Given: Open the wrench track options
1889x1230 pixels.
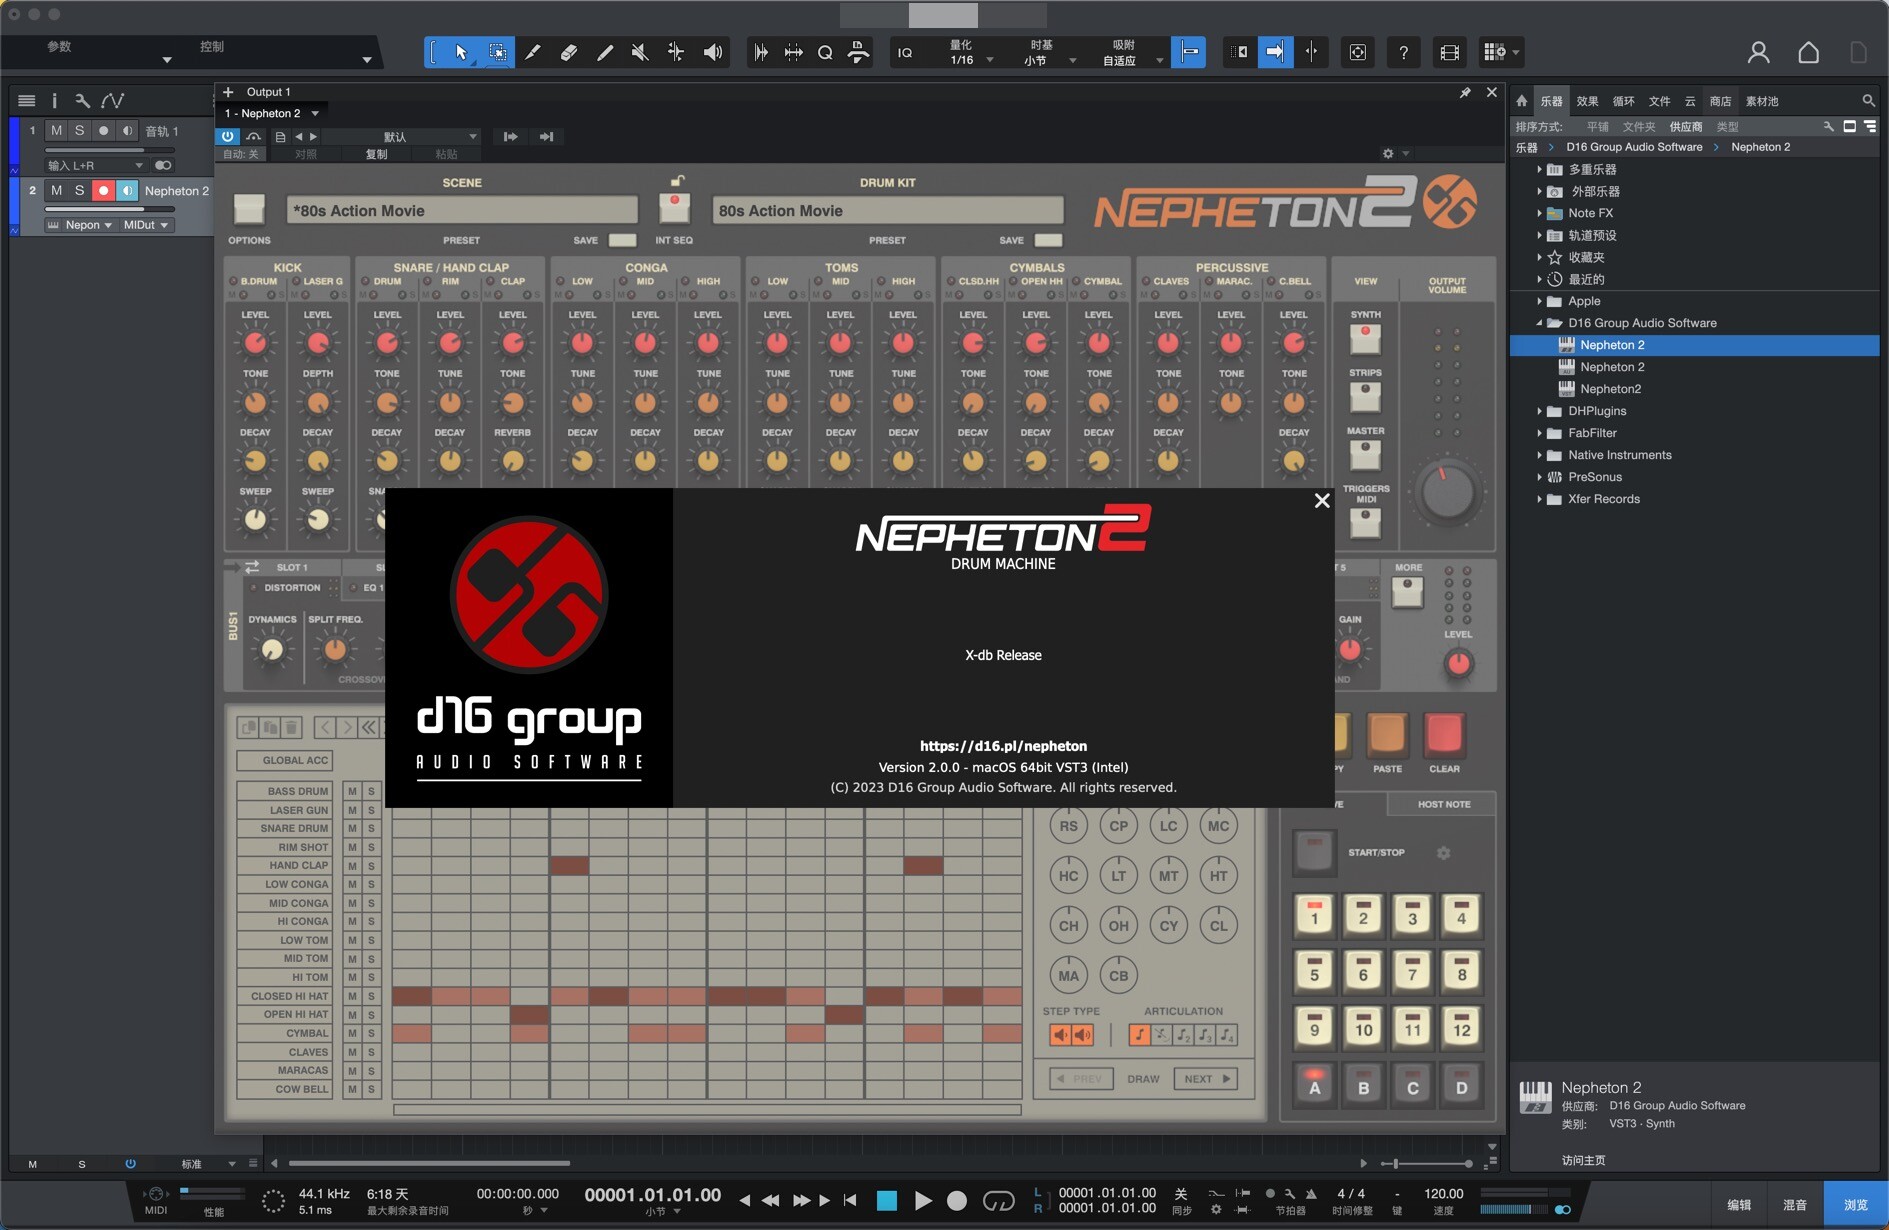Looking at the screenshot, I should click(83, 100).
